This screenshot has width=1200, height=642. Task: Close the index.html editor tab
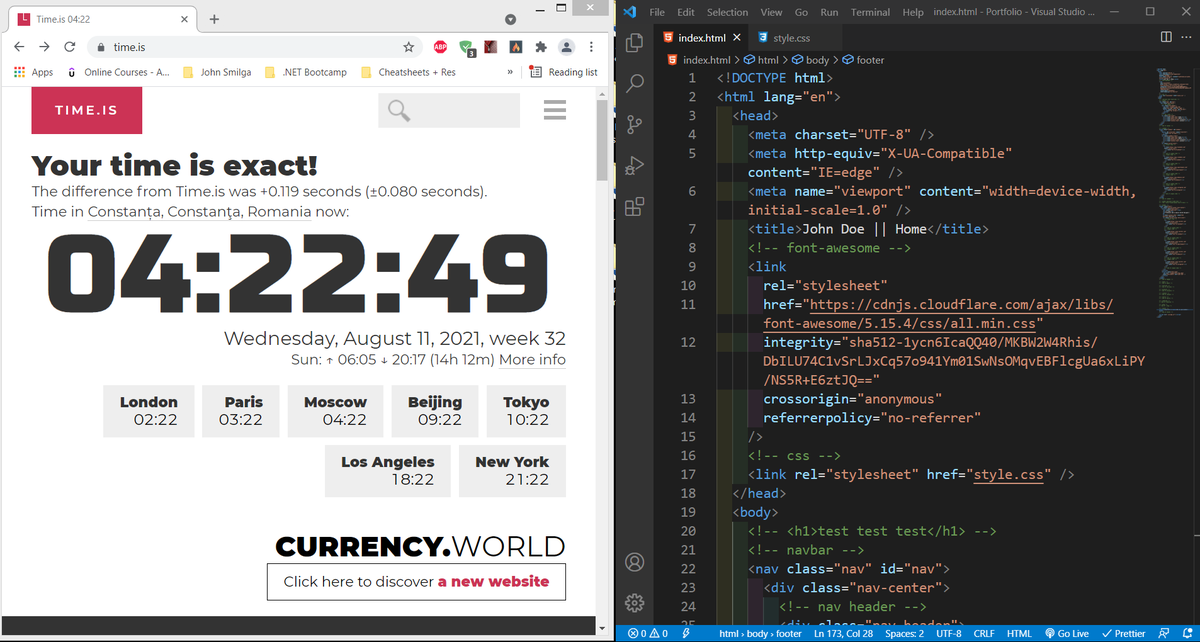tap(737, 38)
